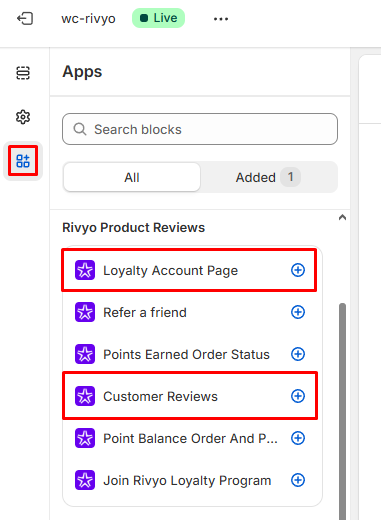Select Points Earned Order Status text
381x520 pixels.
(x=186, y=354)
